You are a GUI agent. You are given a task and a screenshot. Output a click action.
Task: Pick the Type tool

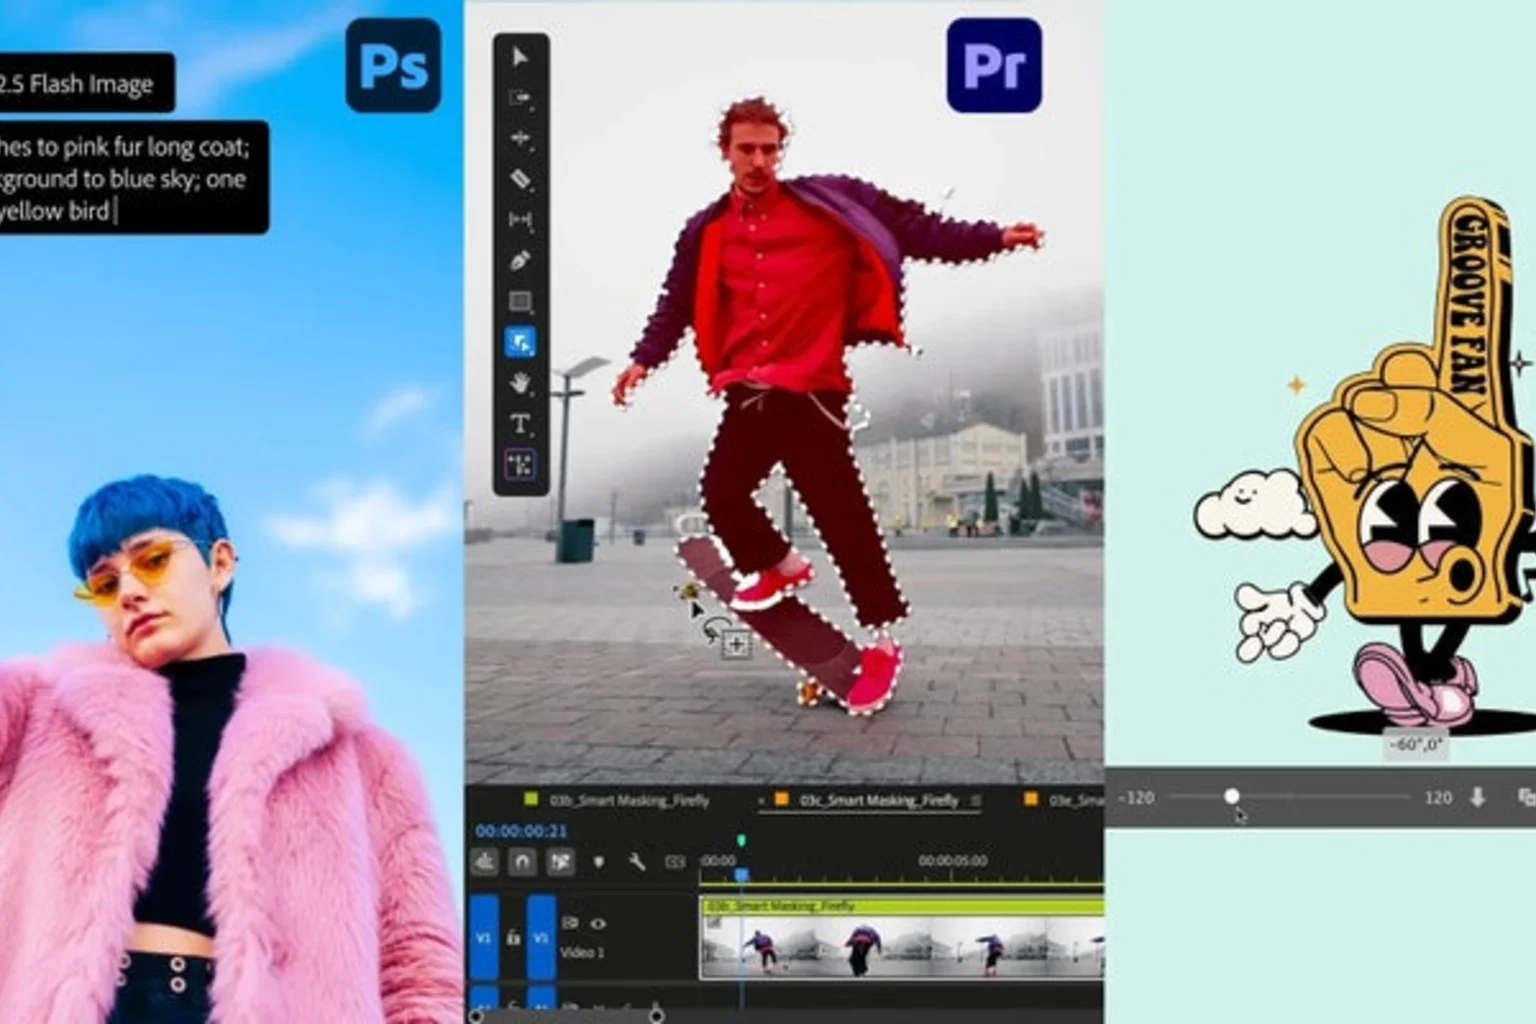pyautogui.click(x=519, y=422)
